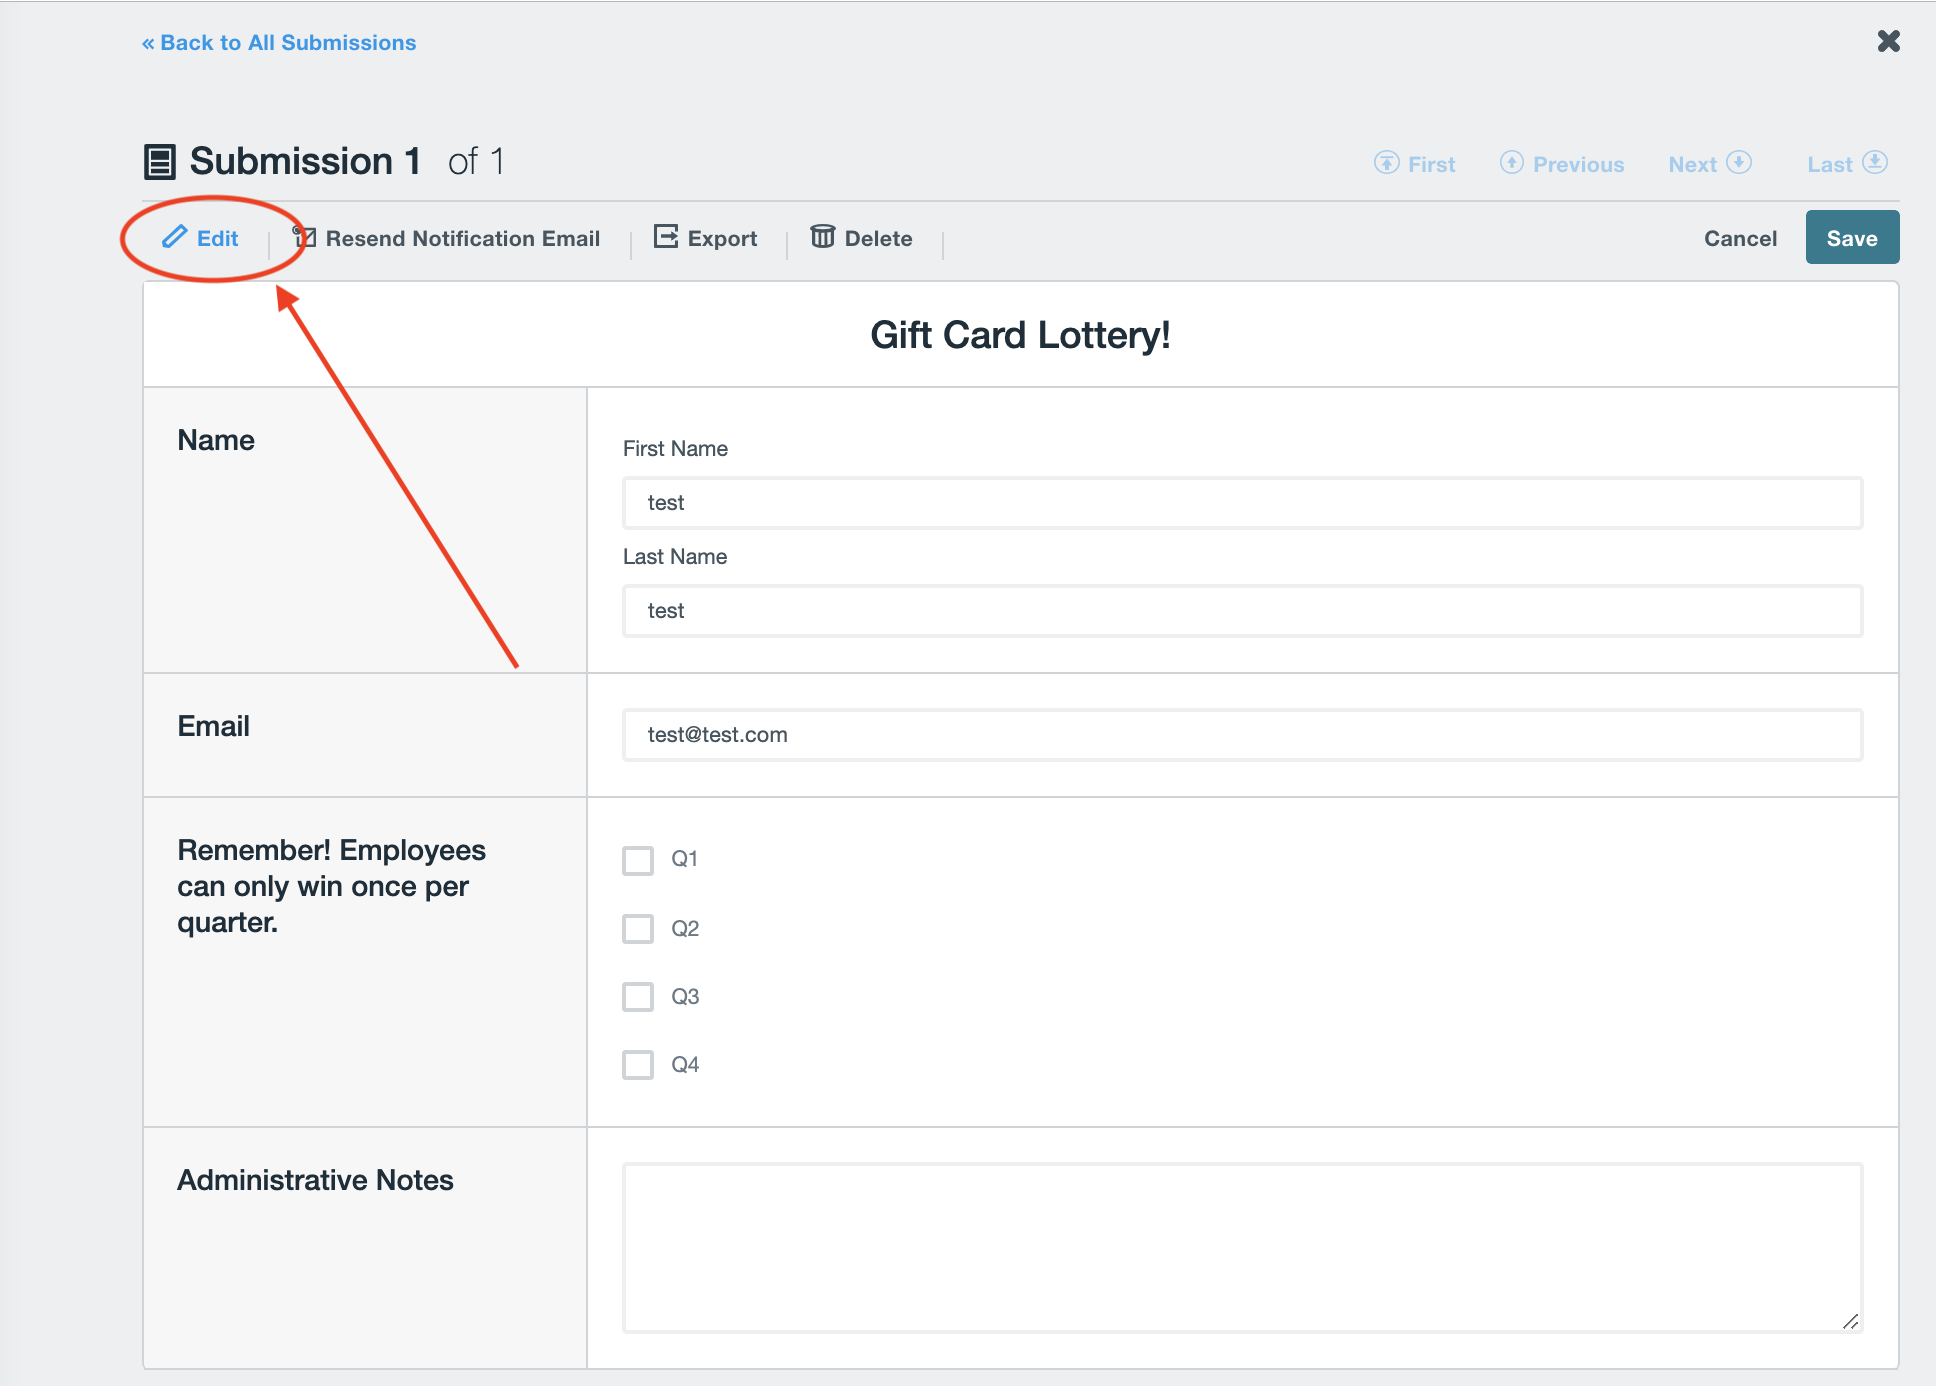Check the Q1 checkbox
Image resolution: width=1936 pixels, height=1386 pixels.
(638, 860)
